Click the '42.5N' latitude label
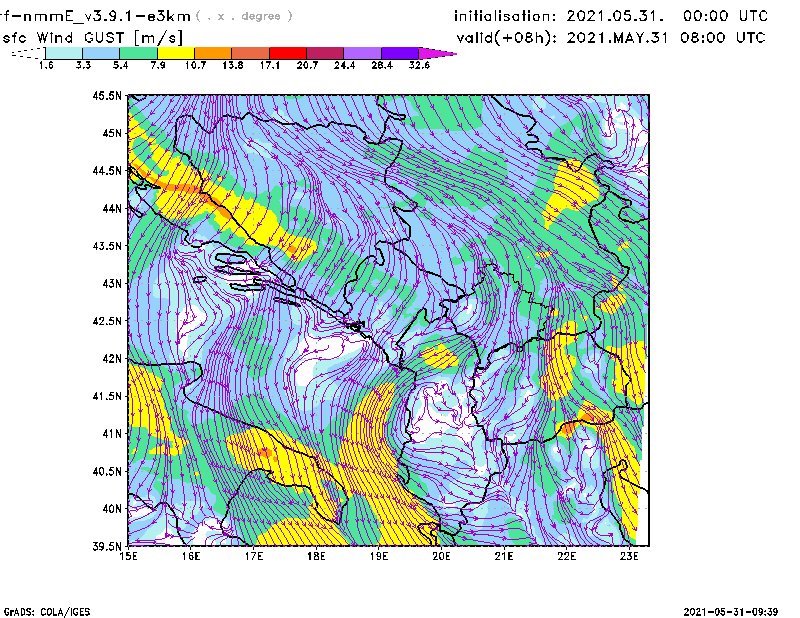The height and width of the screenshot is (618, 800). click(107, 320)
